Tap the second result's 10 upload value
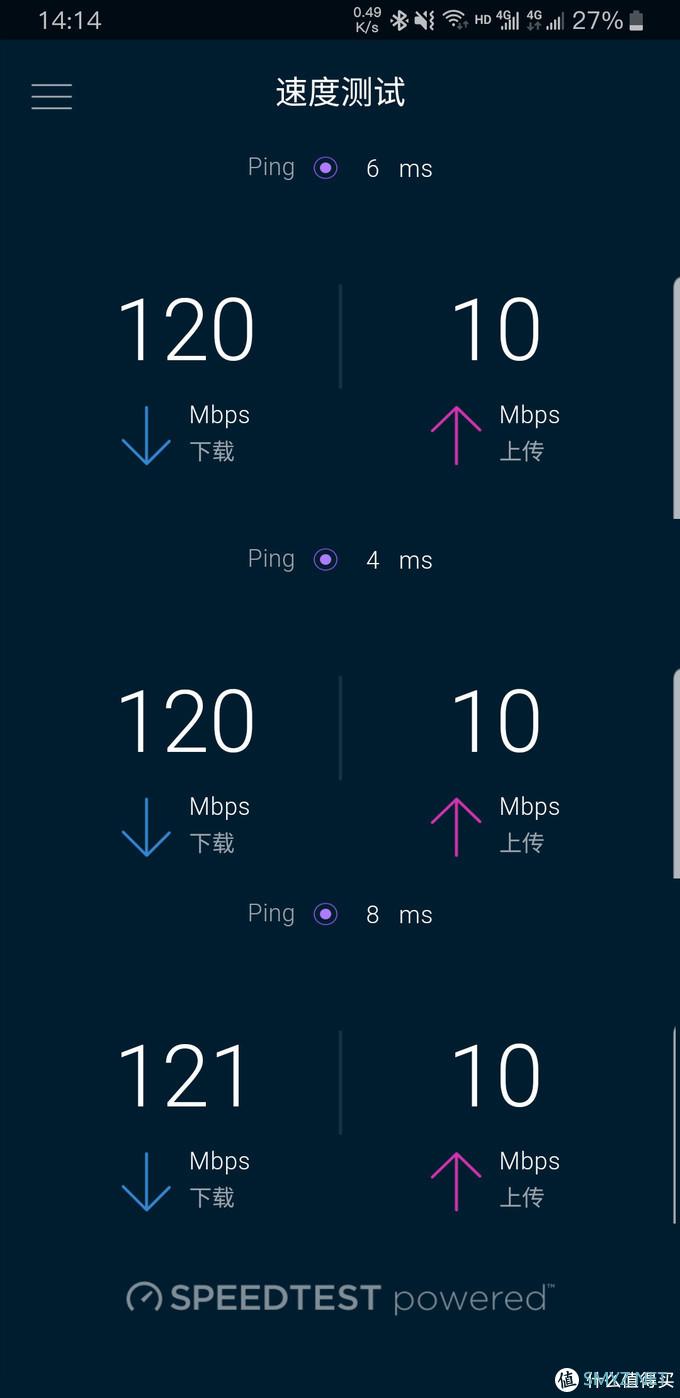 pyautogui.click(x=496, y=722)
